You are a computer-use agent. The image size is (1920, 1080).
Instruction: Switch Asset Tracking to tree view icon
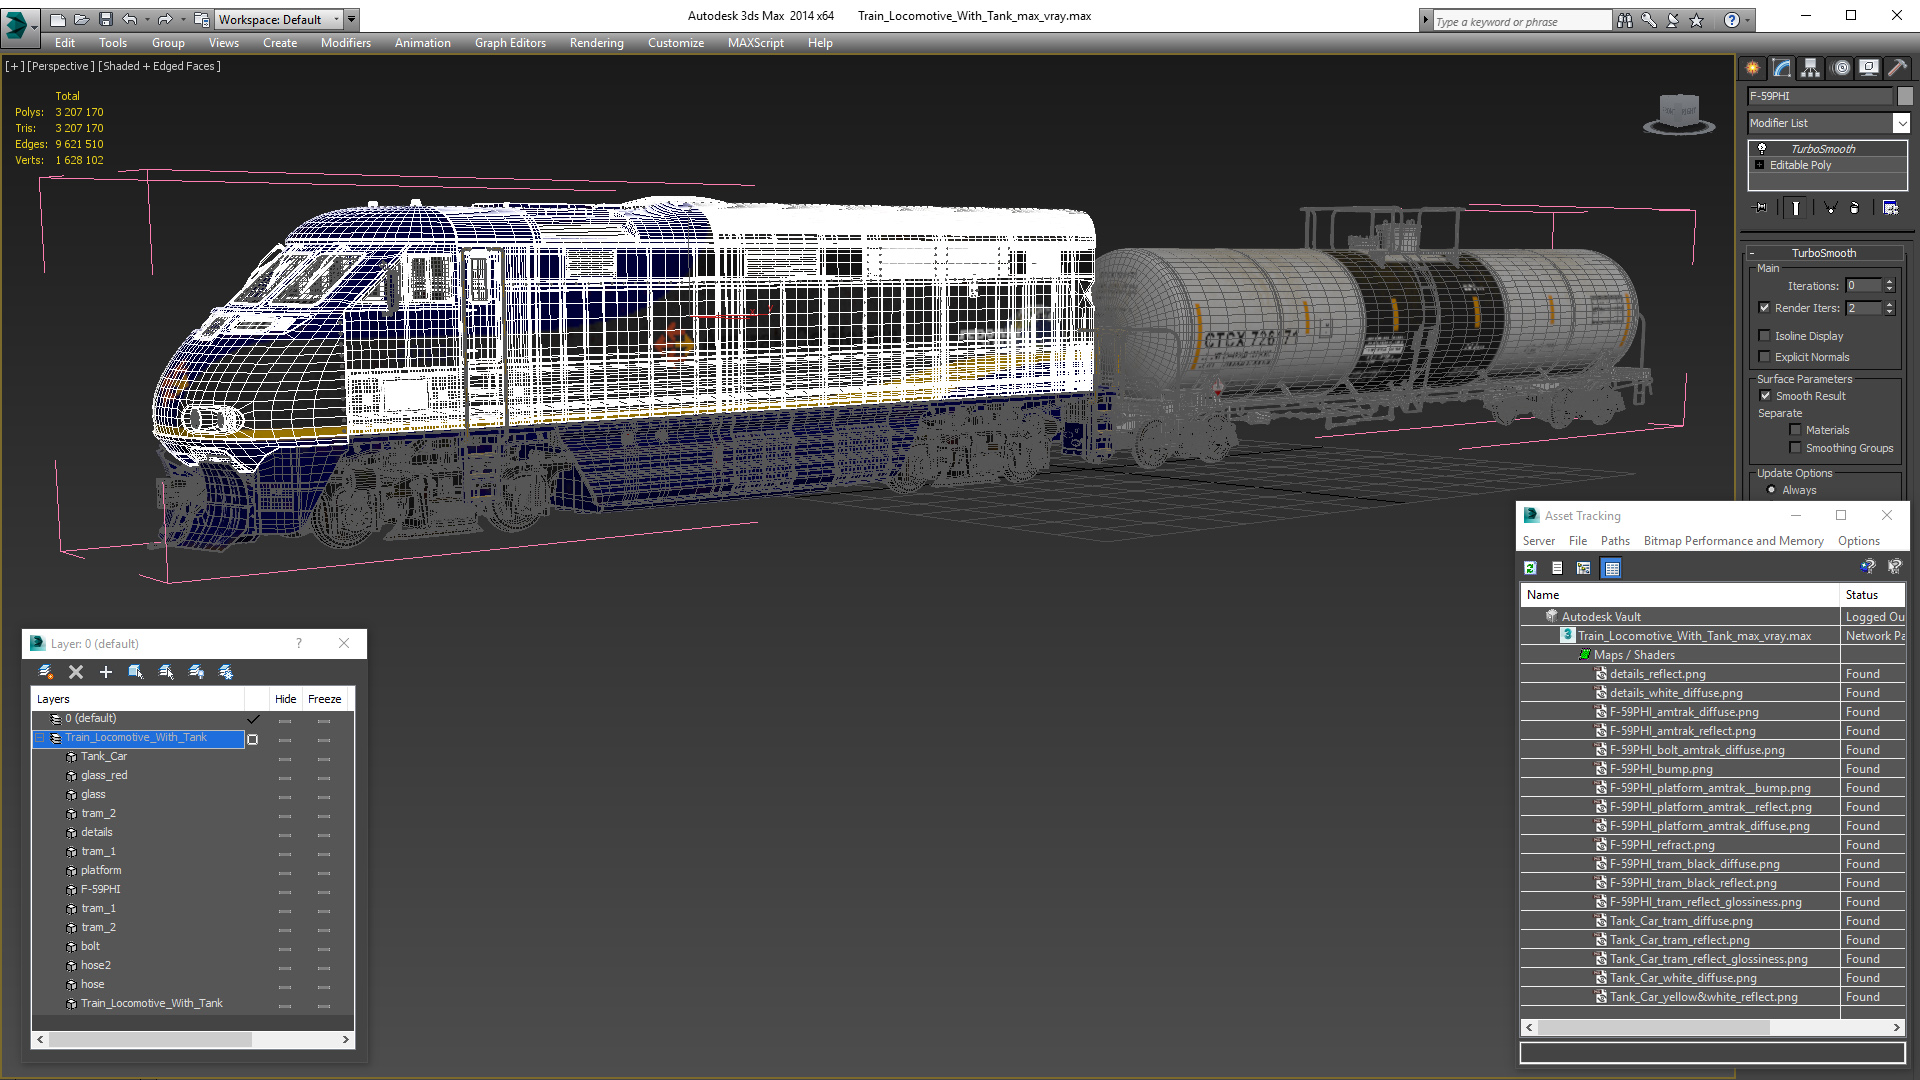(1584, 568)
